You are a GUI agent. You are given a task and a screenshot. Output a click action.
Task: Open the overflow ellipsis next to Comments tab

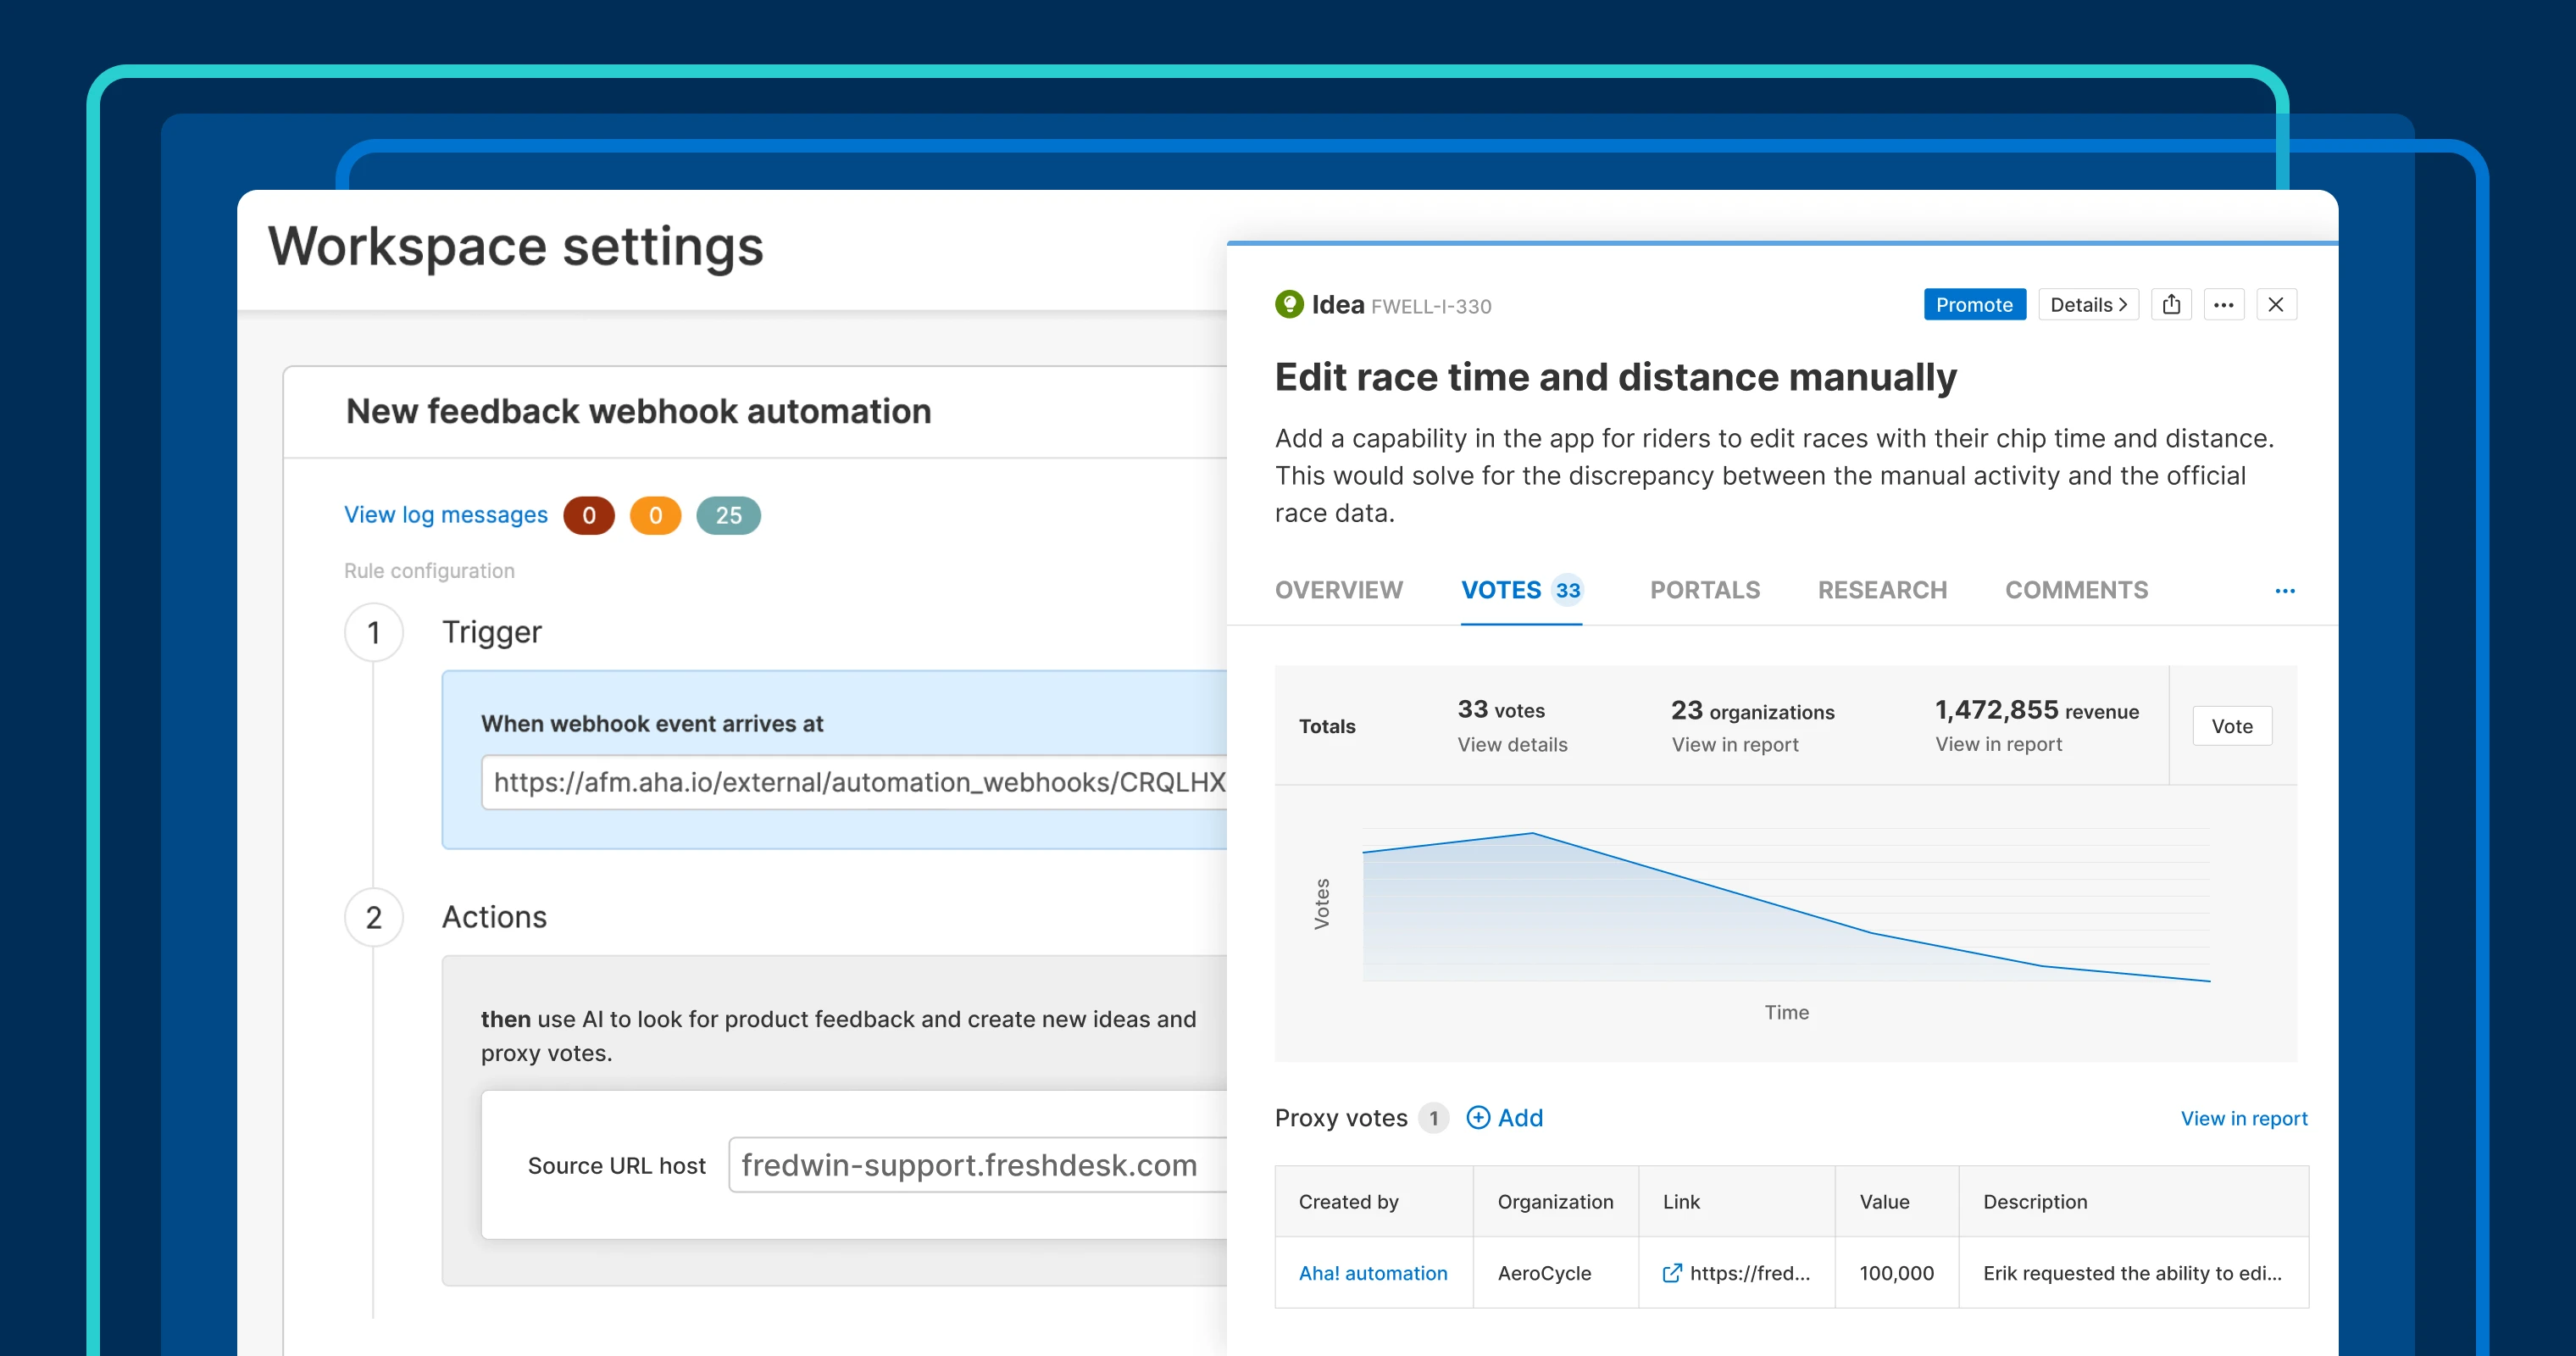(x=2284, y=591)
